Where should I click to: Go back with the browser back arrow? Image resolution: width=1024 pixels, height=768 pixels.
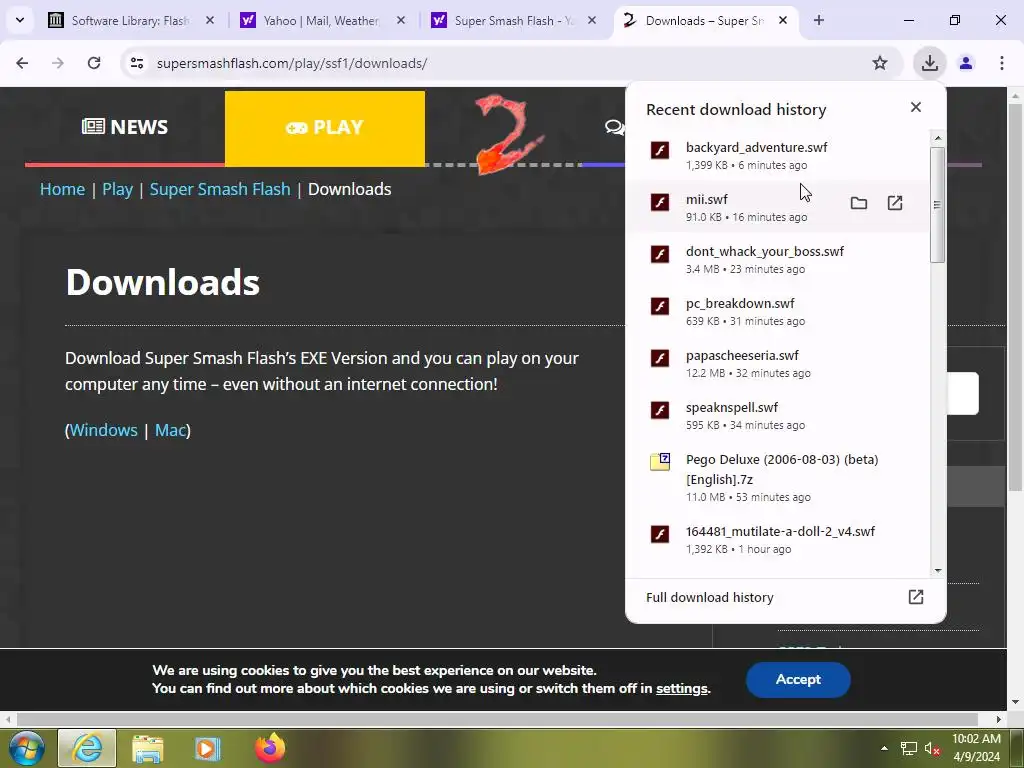tap(22, 63)
